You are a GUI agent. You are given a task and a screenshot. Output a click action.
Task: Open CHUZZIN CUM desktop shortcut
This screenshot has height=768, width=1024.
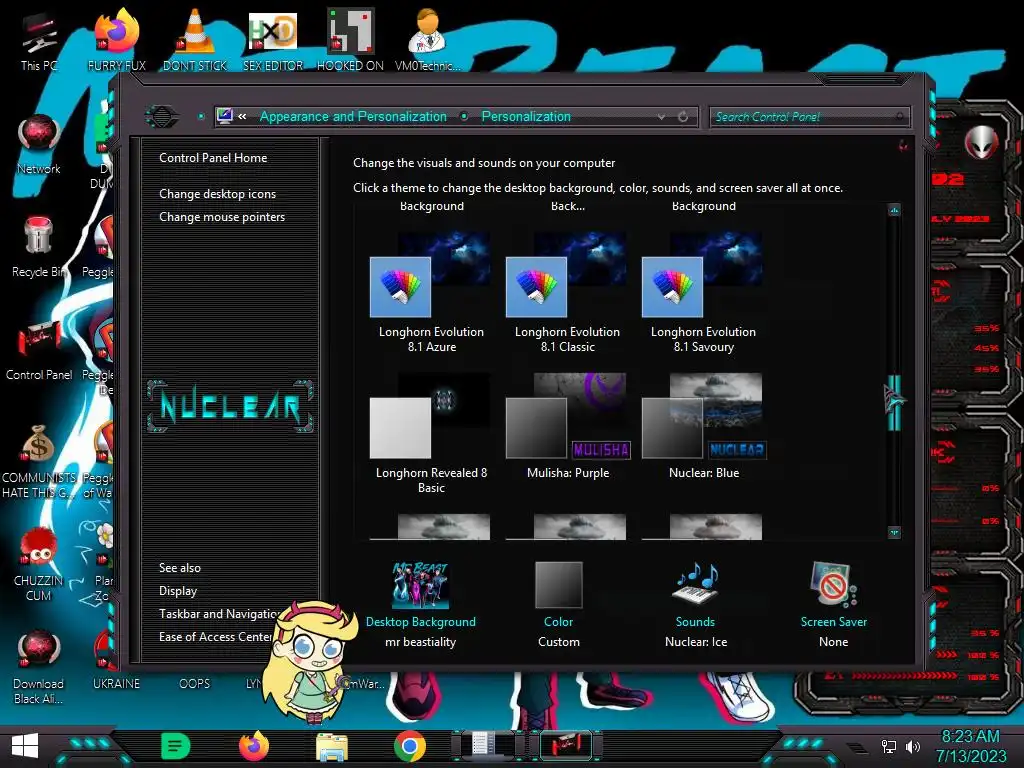point(39,564)
